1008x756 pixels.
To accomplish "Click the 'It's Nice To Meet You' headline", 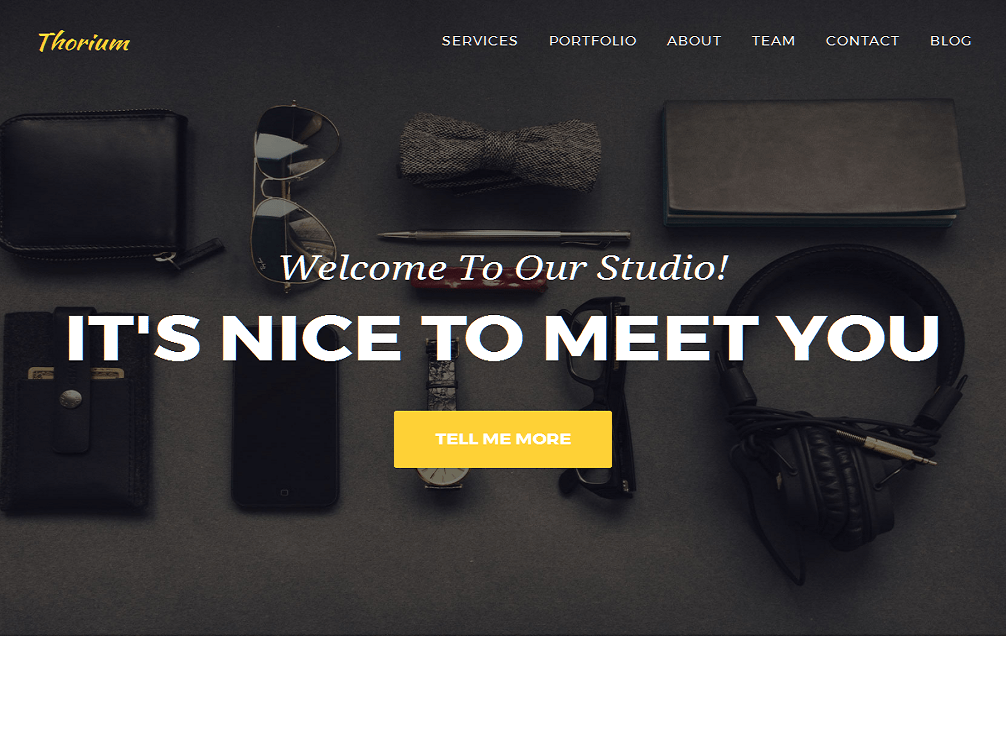I will (x=503, y=338).
